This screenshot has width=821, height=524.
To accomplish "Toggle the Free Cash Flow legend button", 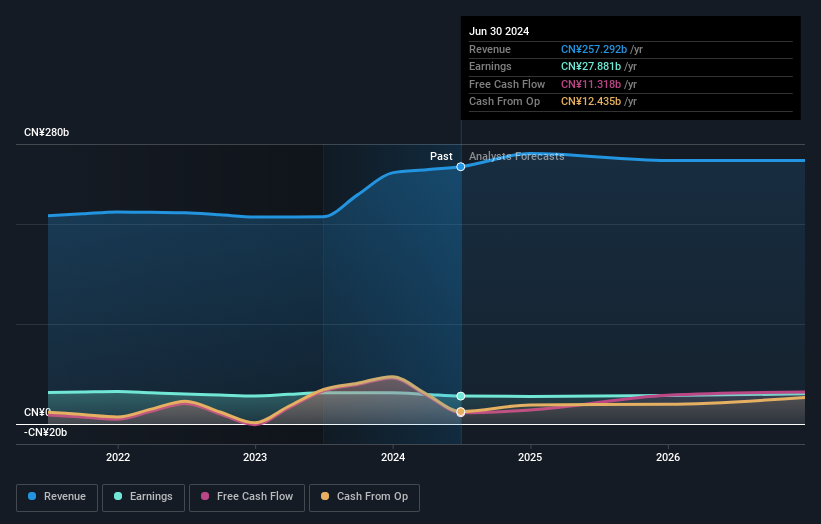I will click(247, 497).
